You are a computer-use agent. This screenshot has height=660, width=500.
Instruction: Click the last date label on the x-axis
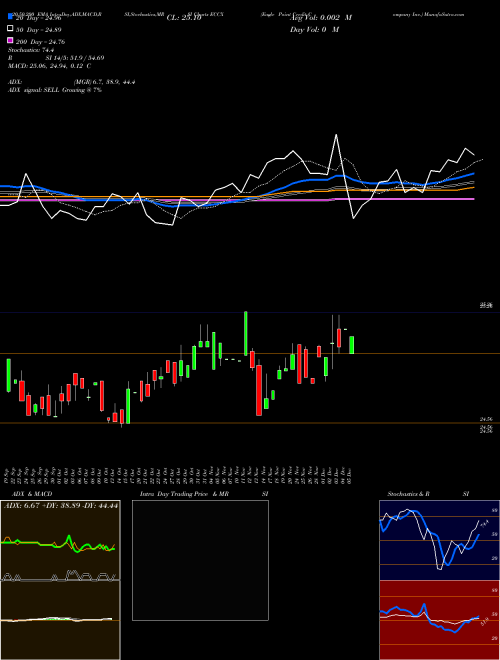click(350, 475)
